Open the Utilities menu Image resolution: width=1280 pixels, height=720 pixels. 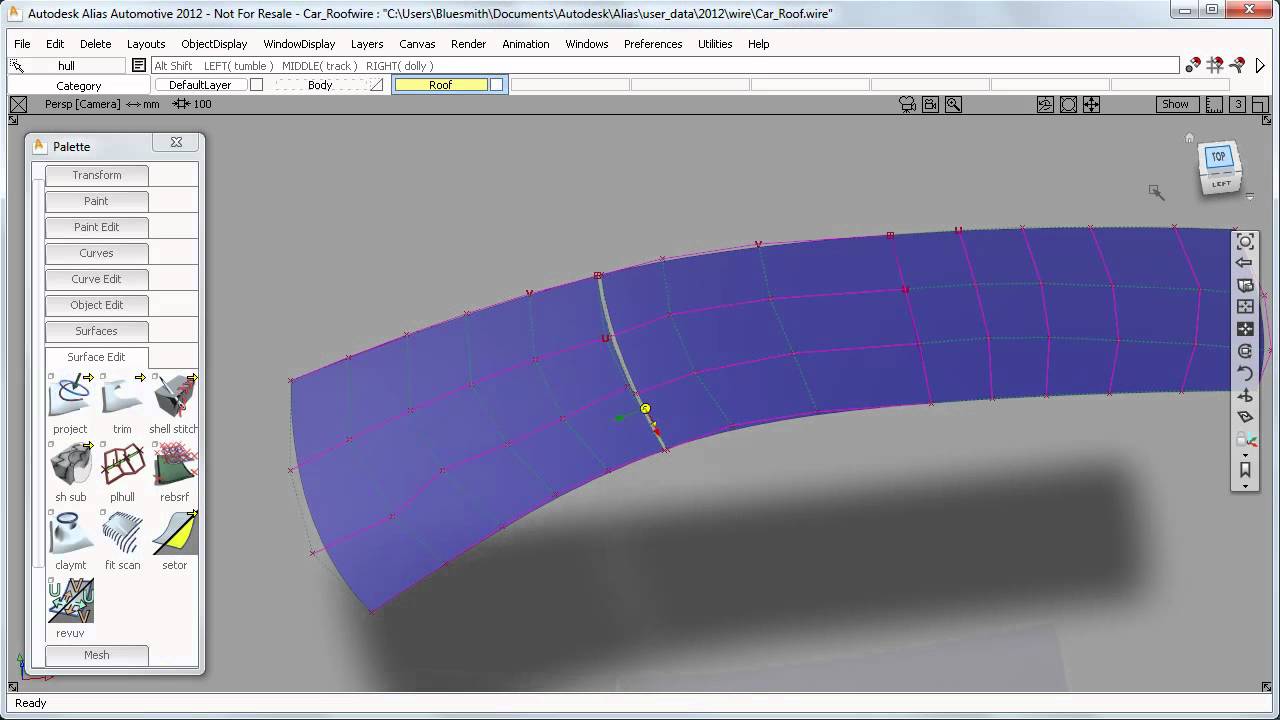tap(715, 44)
